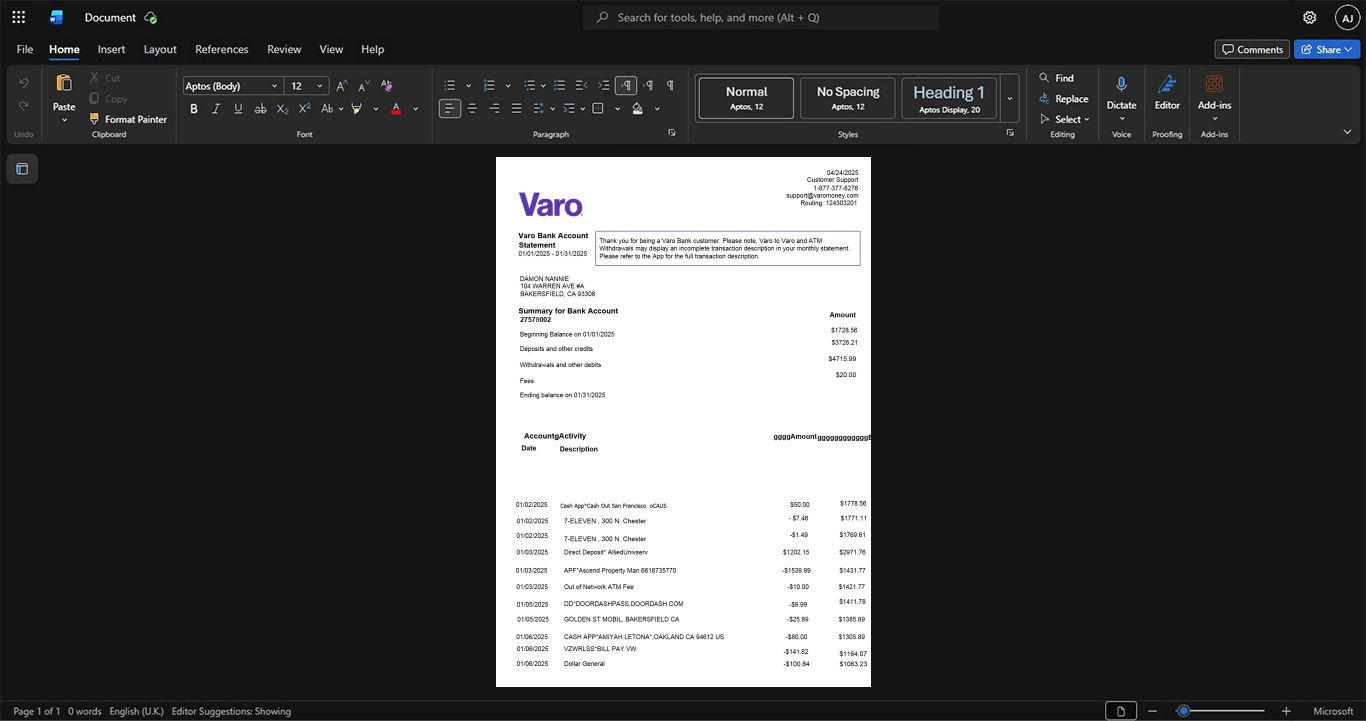
Task: Apply the red font color
Action: click(397, 108)
